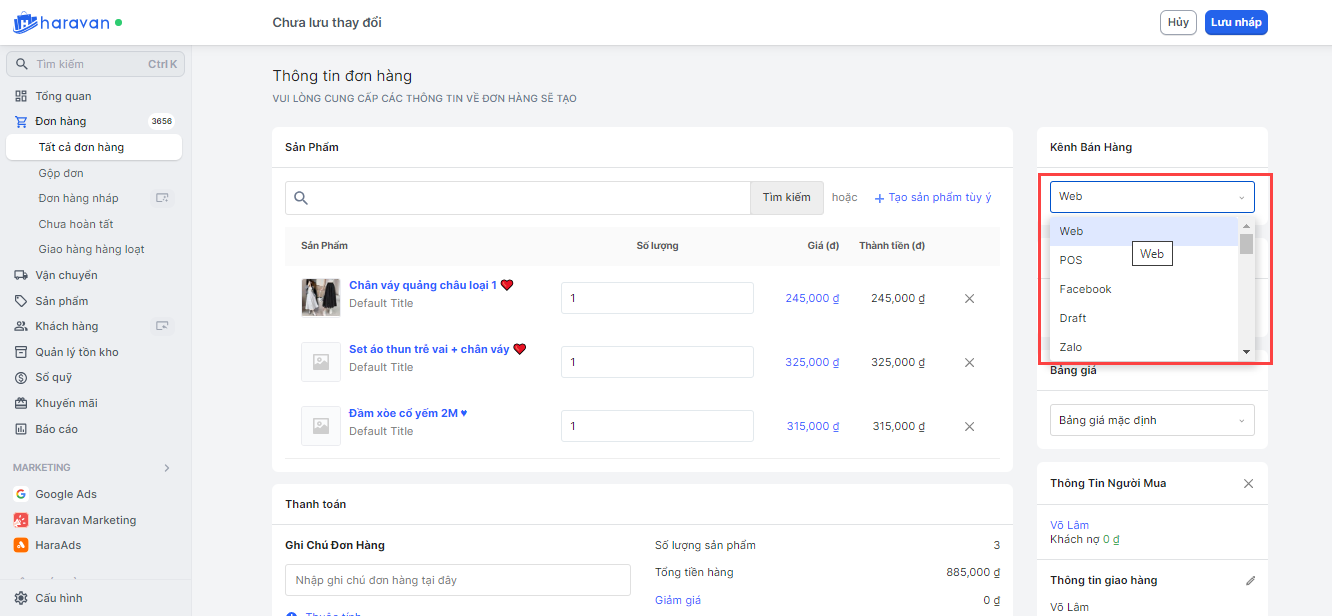Click the Lưu nháp button
Viewport: 1332px width, 616px height.
pyautogui.click(x=1236, y=22)
